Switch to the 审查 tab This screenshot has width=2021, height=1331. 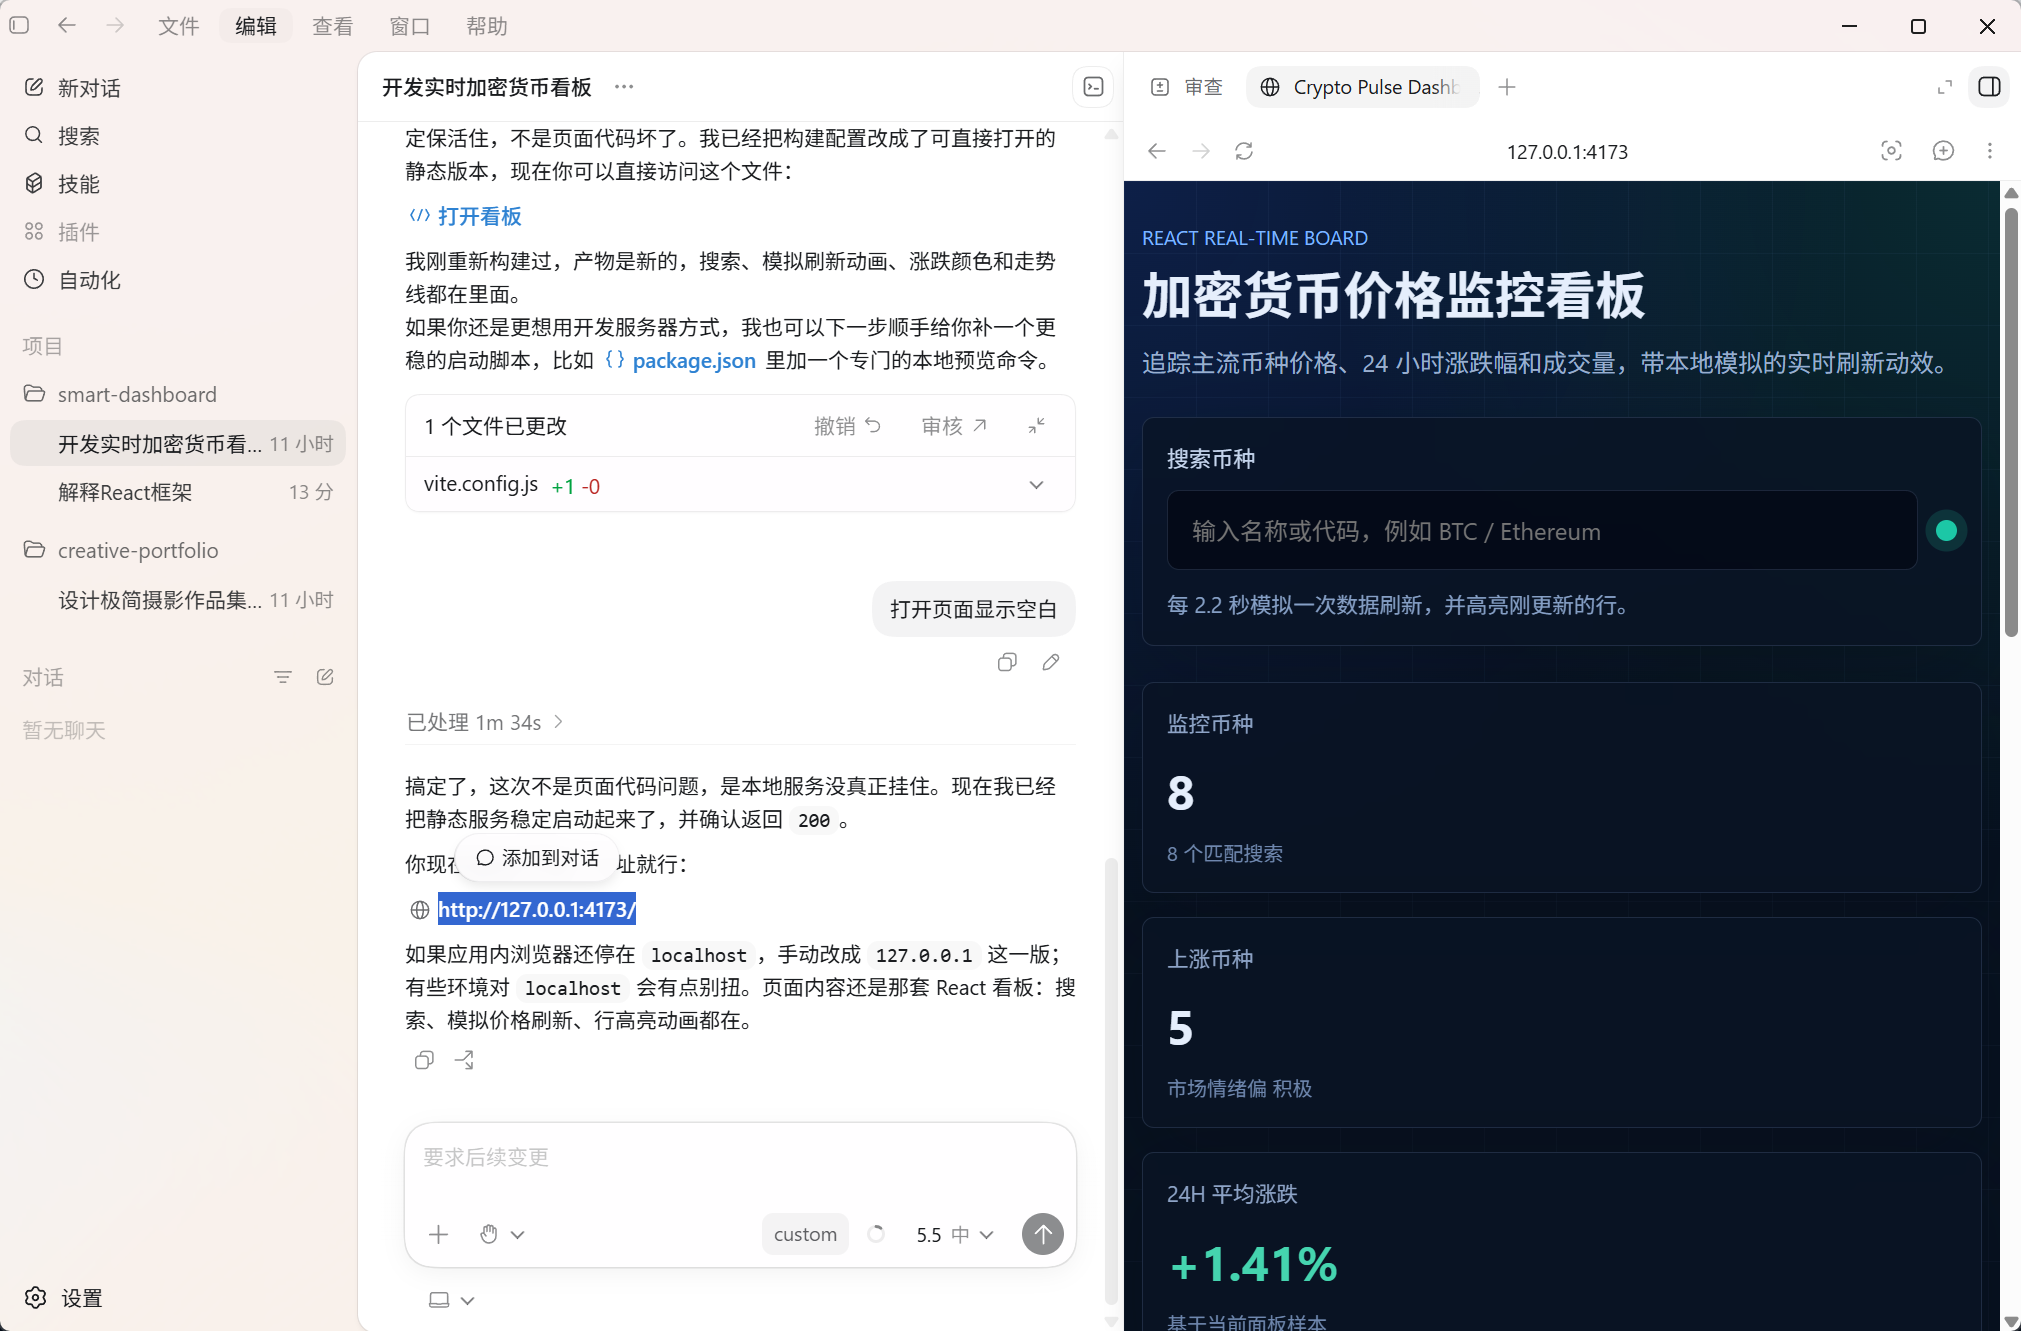click(x=1188, y=87)
